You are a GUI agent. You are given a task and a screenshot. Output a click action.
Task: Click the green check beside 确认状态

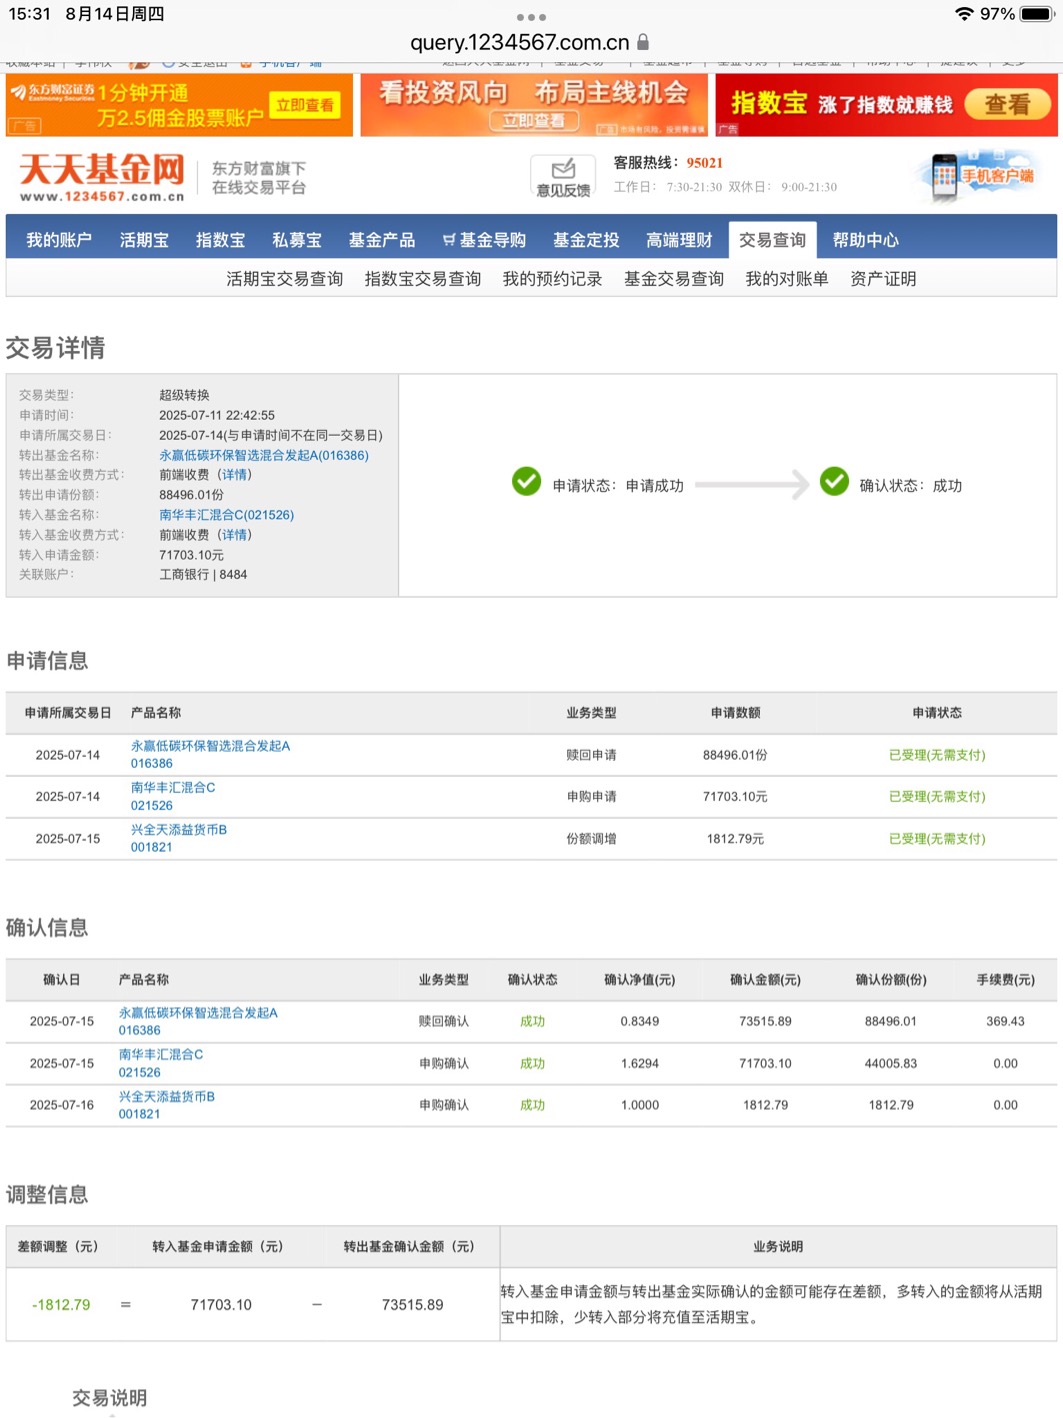click(834, 482)
